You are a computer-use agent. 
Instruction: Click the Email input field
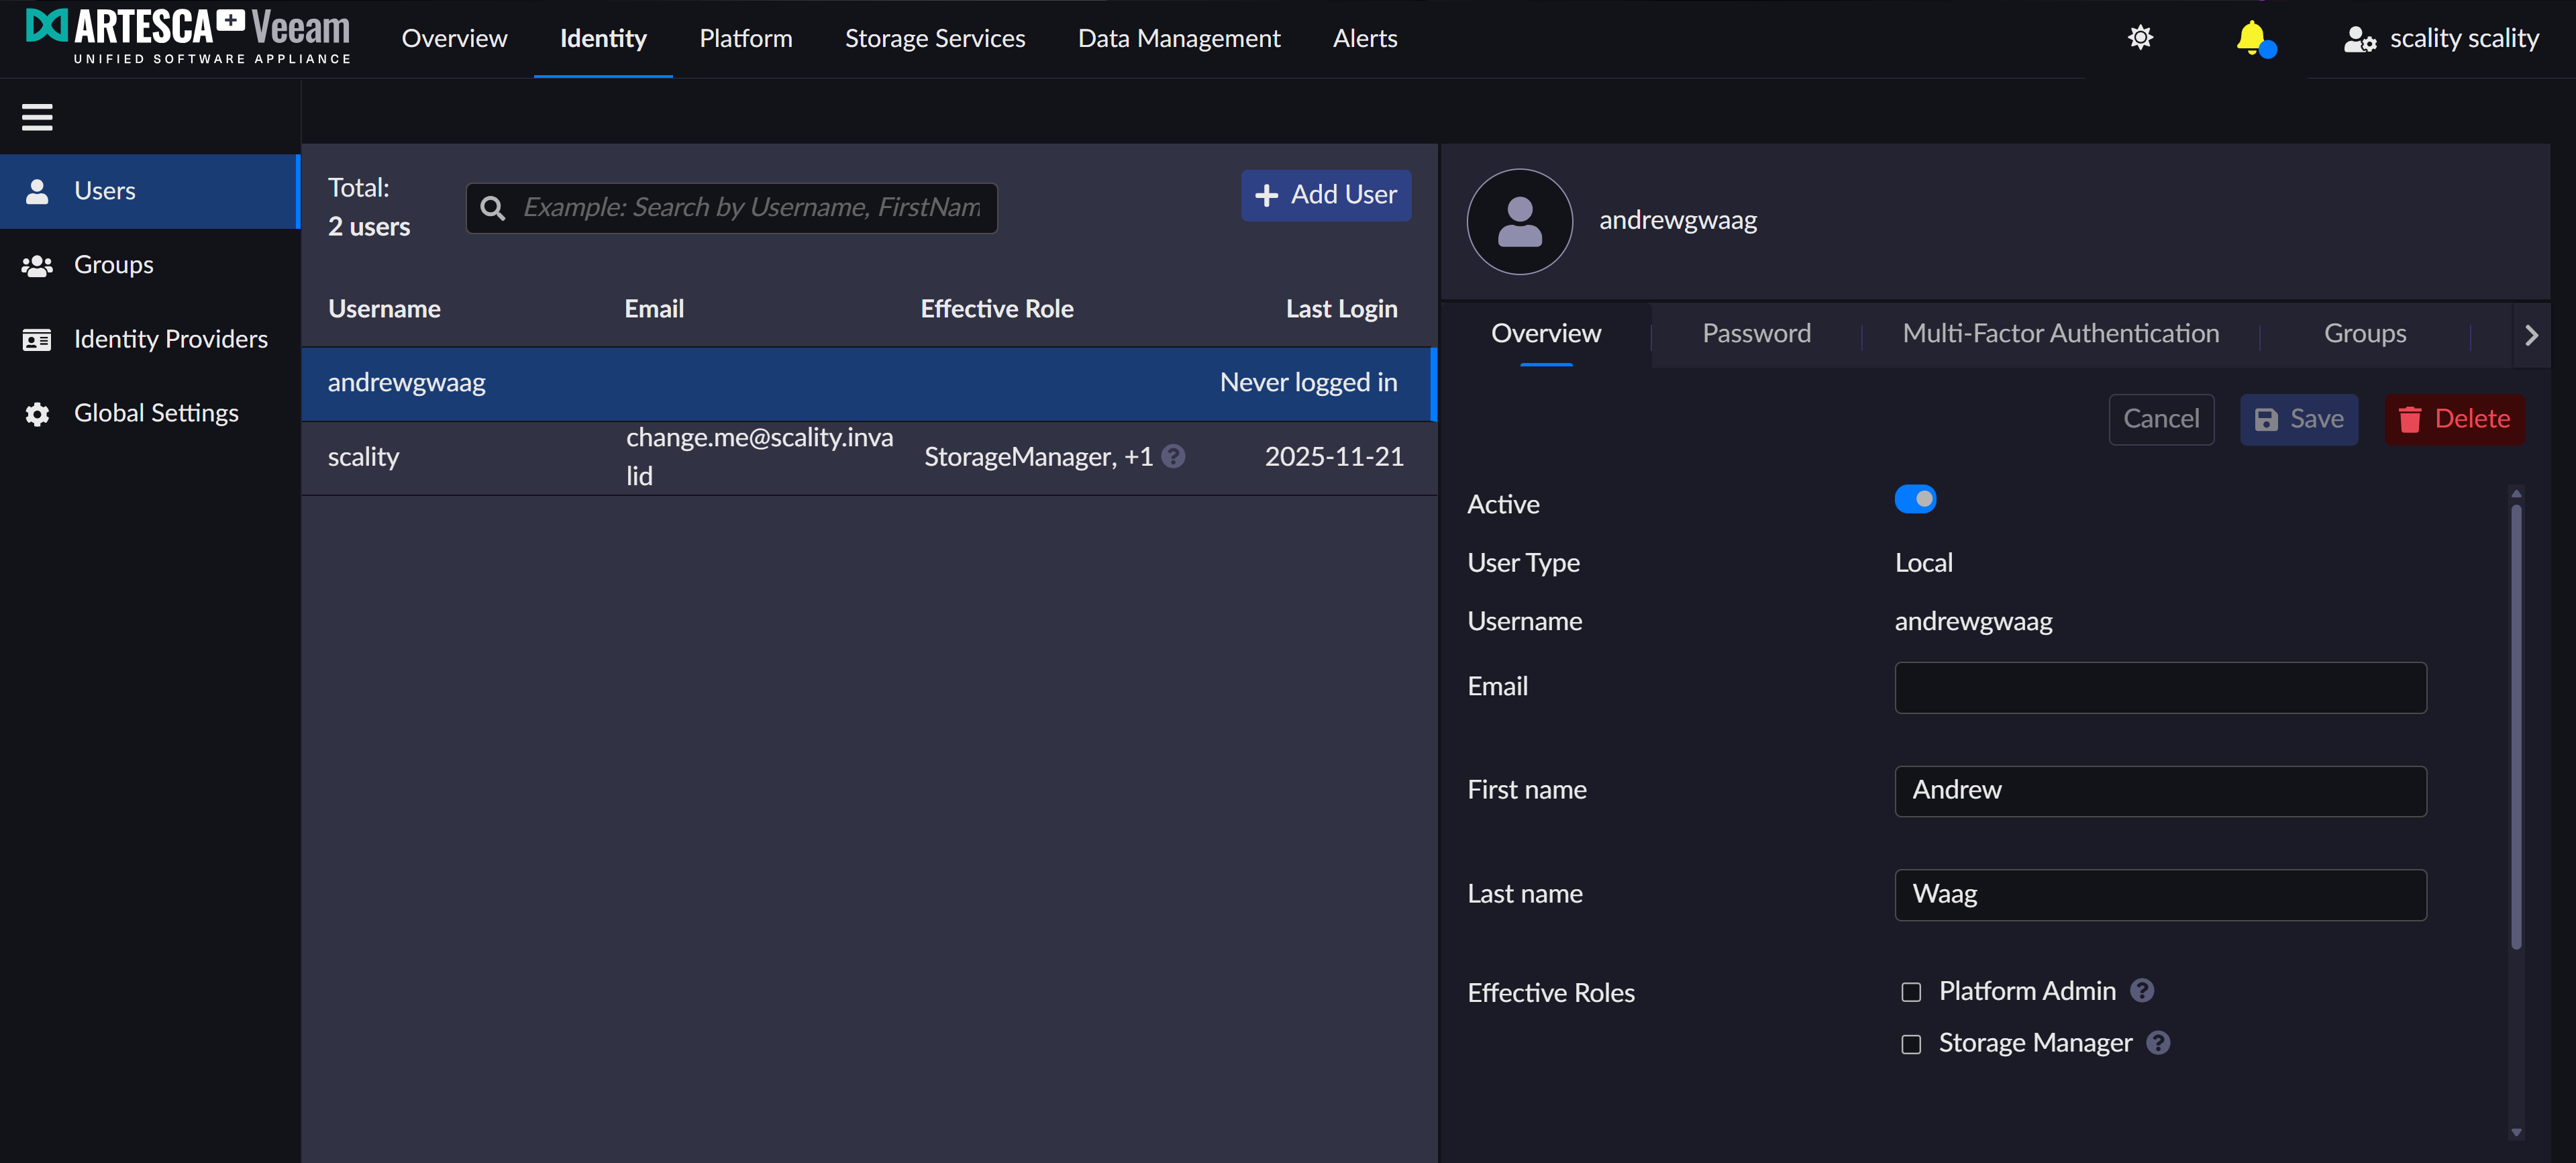pyautogui.click(x=2160, y=687)
